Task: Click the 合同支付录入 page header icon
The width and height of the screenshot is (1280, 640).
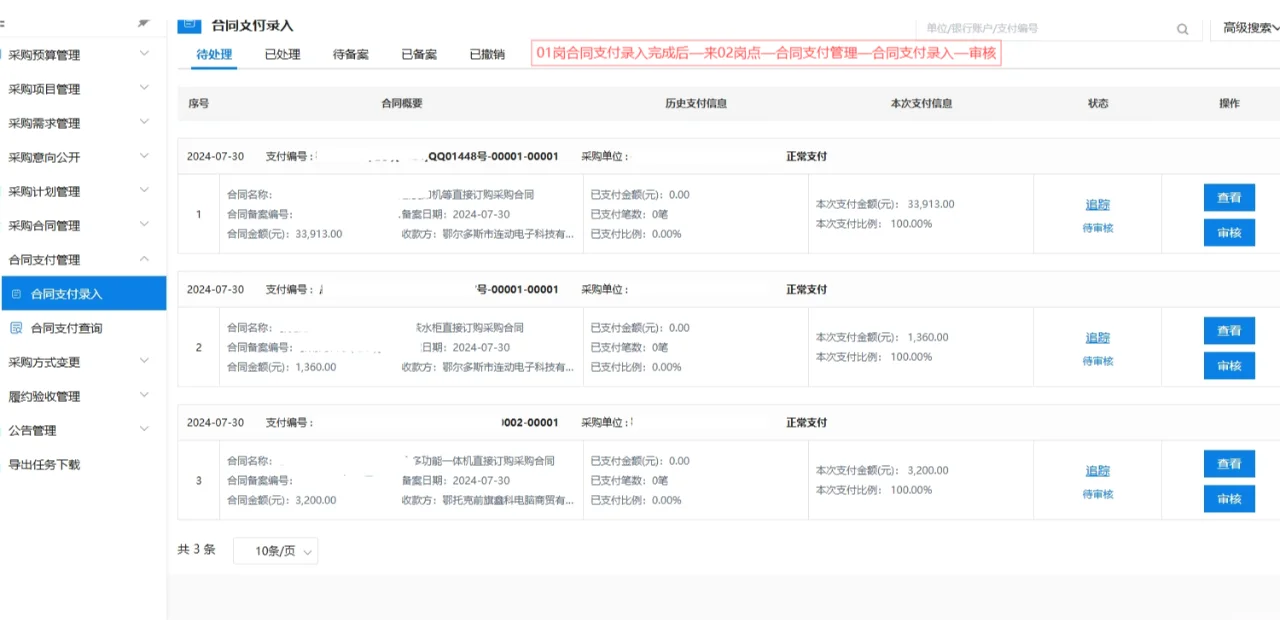Action: [189, 25]
